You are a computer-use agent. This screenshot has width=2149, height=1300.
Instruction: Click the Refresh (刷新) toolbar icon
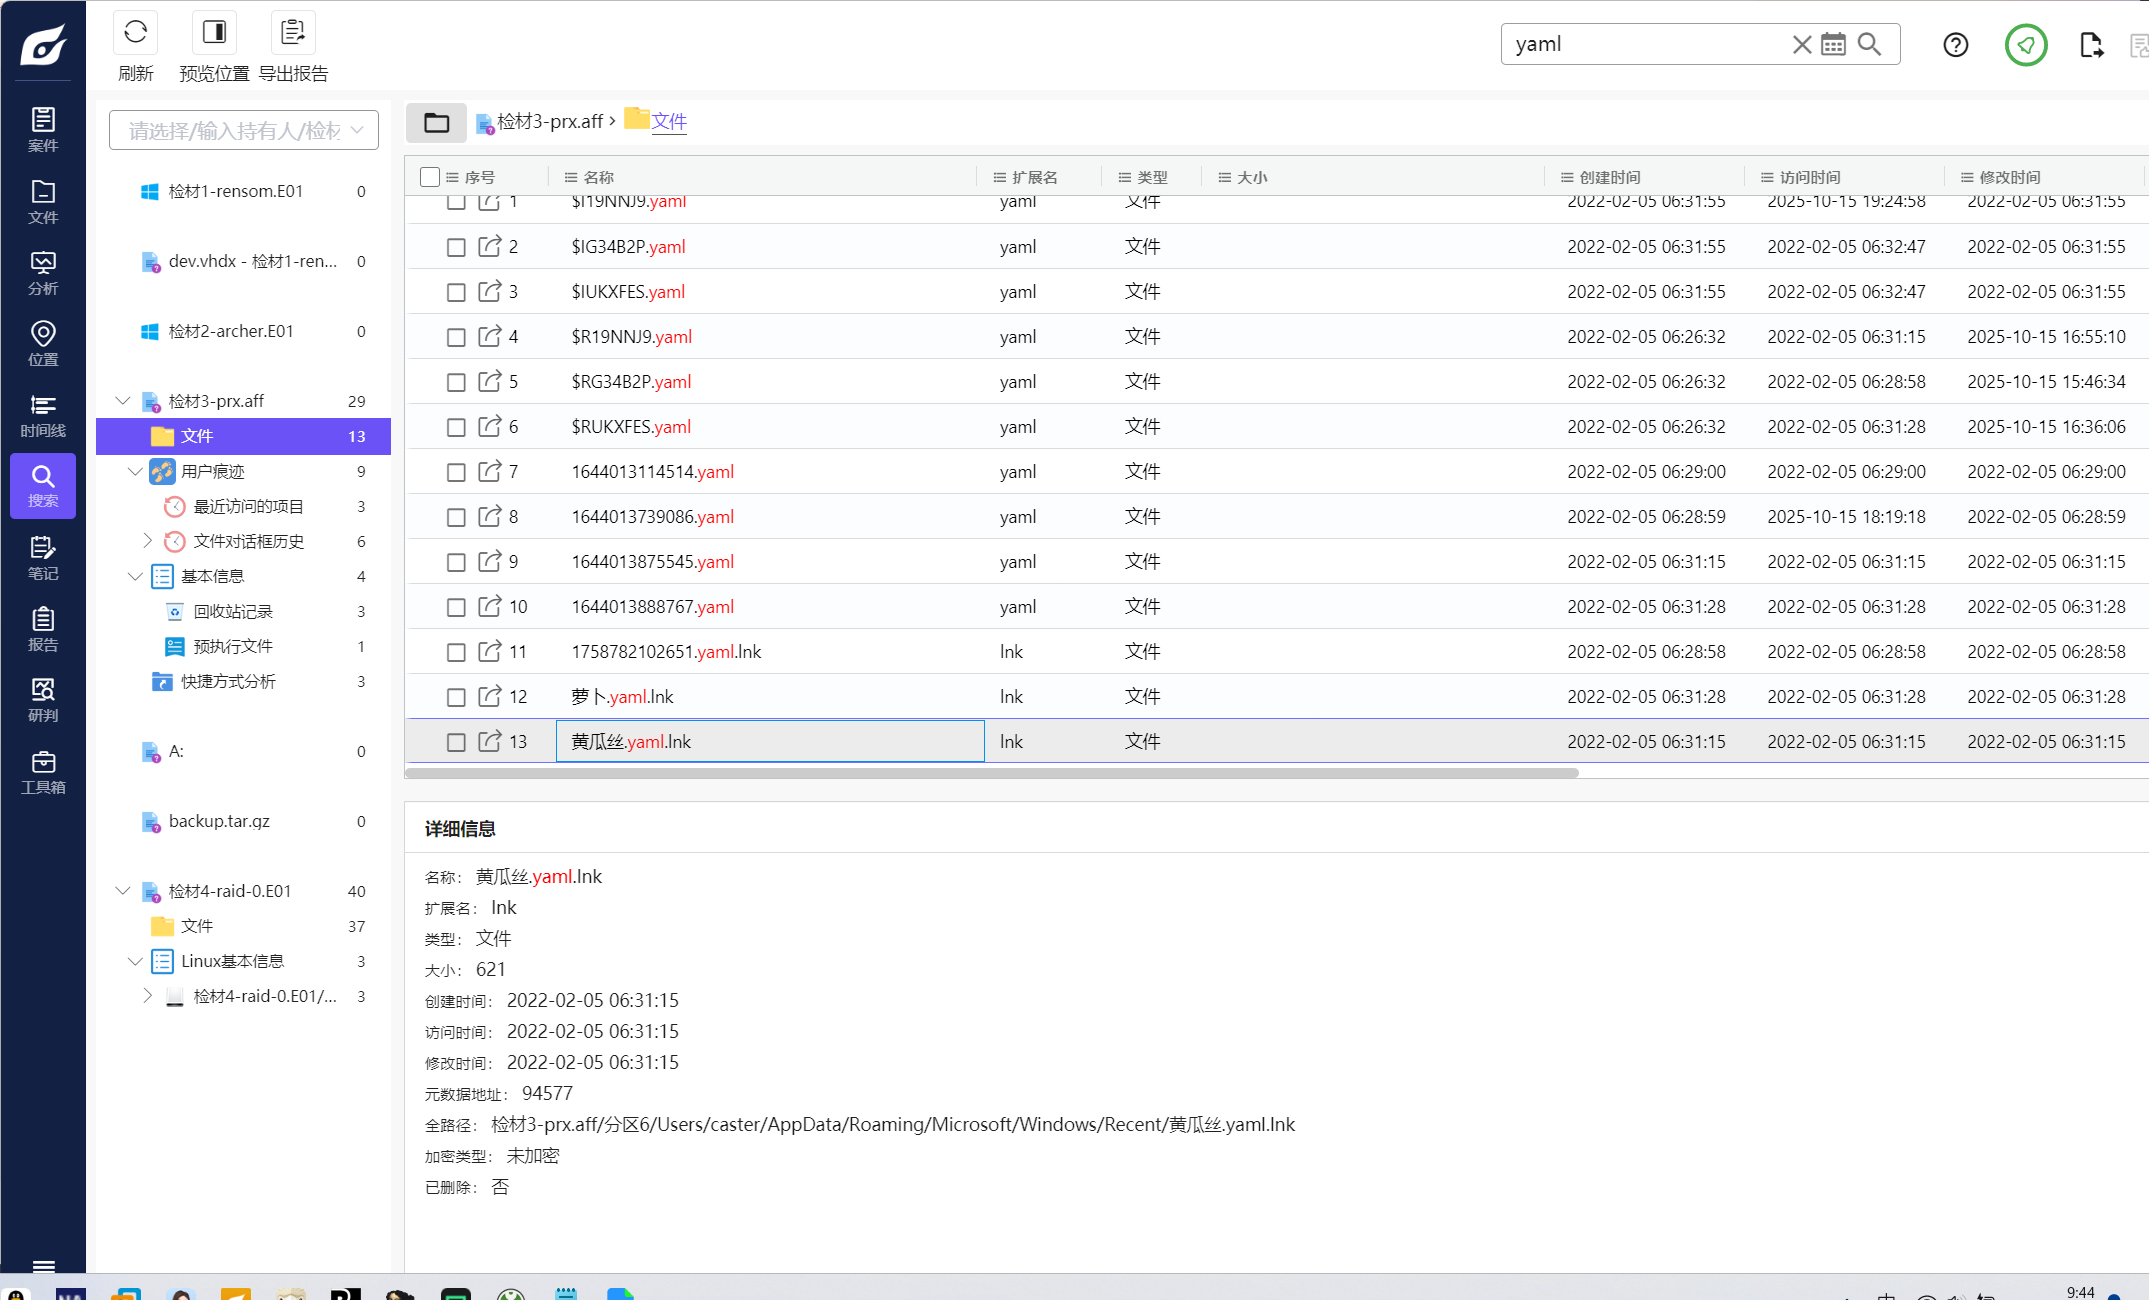(x=135, y=33)
